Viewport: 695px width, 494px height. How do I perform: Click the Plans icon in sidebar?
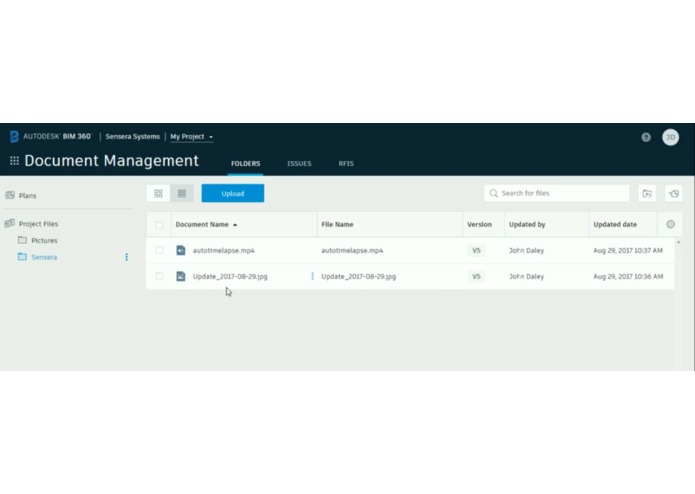pyautogui.click(x=10, y=195)
